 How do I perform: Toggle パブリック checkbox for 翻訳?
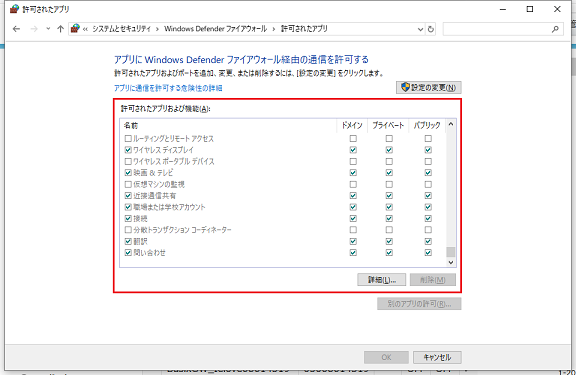click(428, 241)
